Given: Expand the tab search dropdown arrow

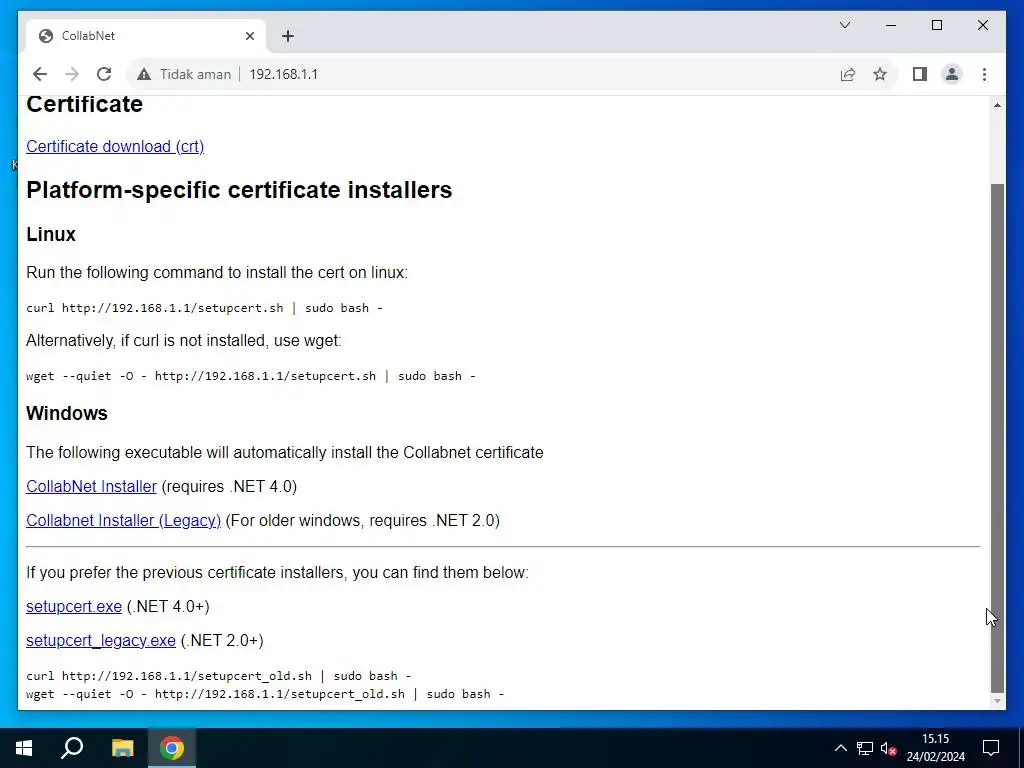Looking at the screenshot, I should [844, 25].
